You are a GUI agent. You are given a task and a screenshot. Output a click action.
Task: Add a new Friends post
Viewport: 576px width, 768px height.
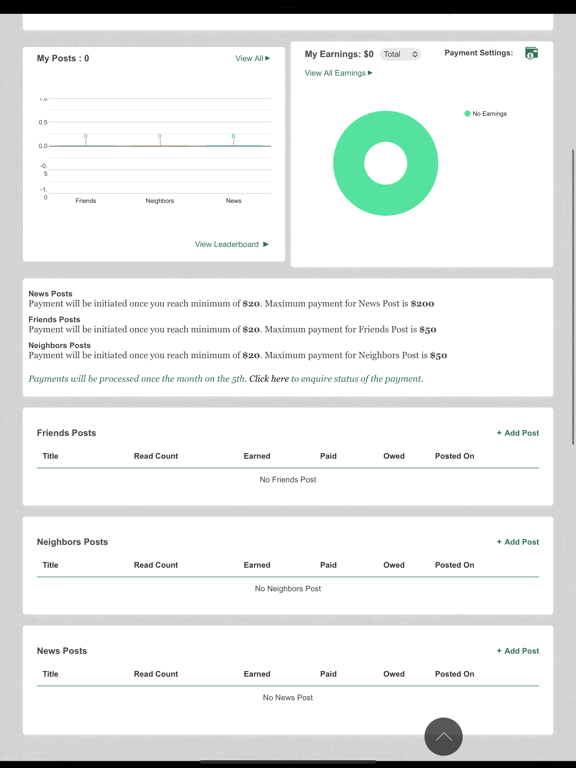pos(518,433)
